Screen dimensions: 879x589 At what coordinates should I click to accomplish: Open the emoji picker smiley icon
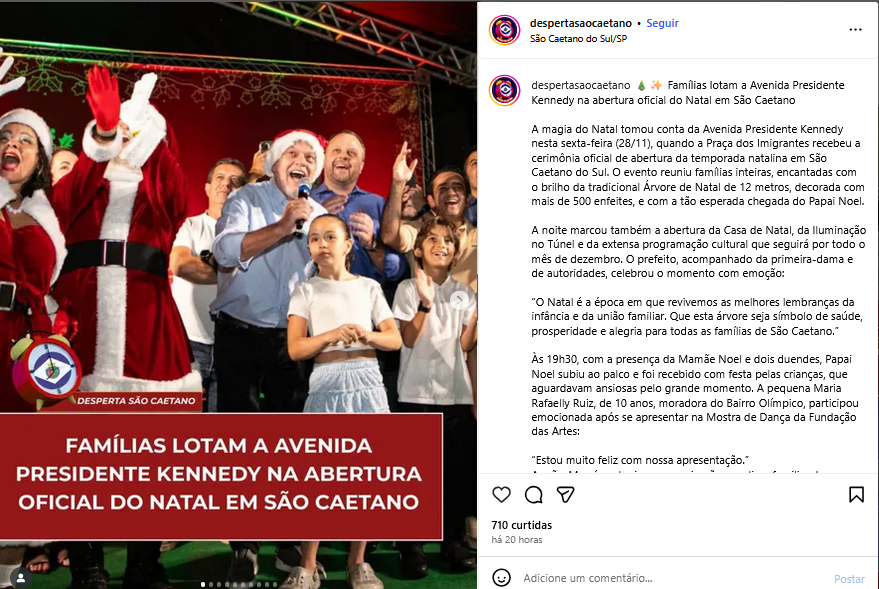[x=501, y=577]
